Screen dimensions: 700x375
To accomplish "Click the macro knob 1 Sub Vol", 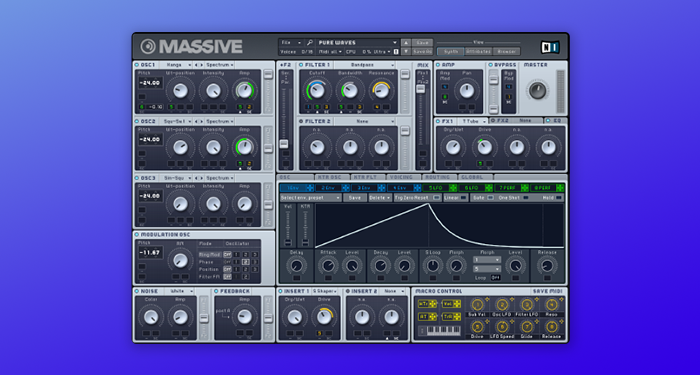I will click(477, 305).
